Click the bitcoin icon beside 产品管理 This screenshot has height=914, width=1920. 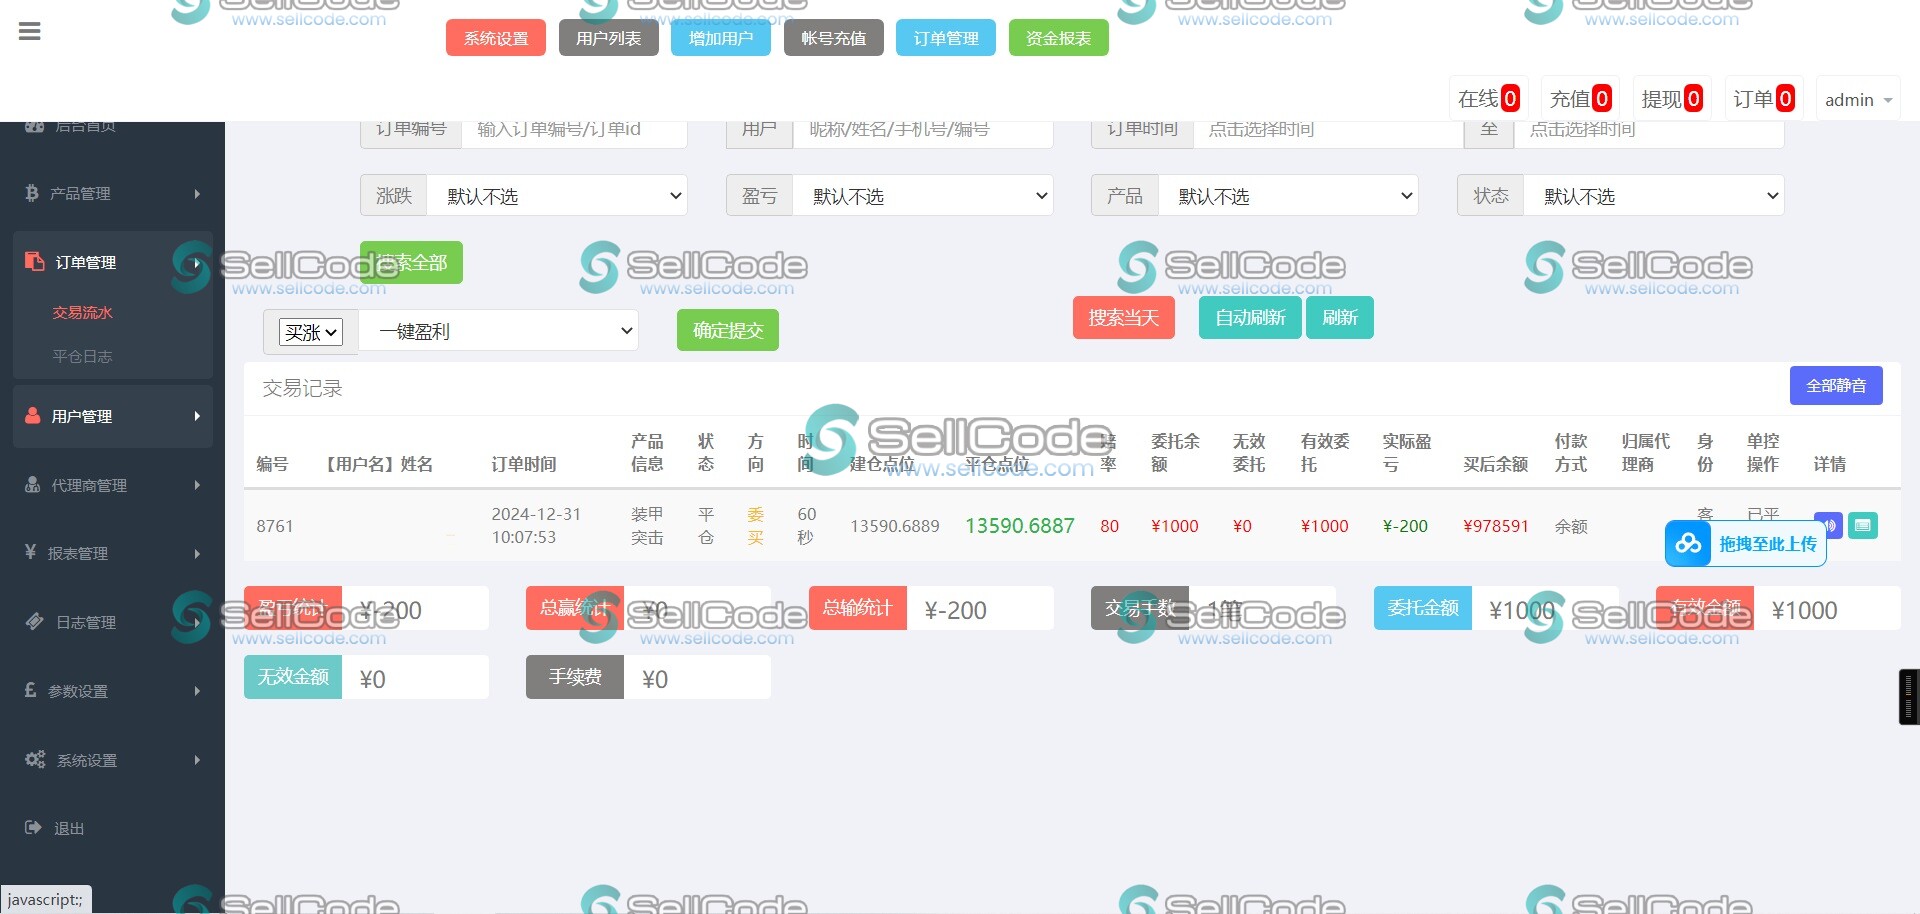point(32,193)
